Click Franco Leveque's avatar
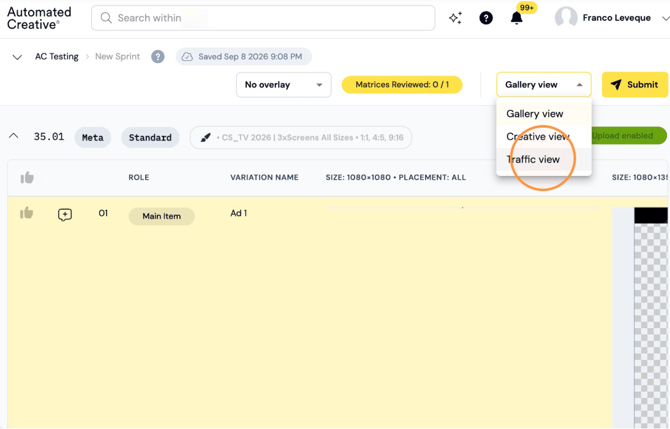This screenshot has width=670, height=429. [x=566, y=18]
